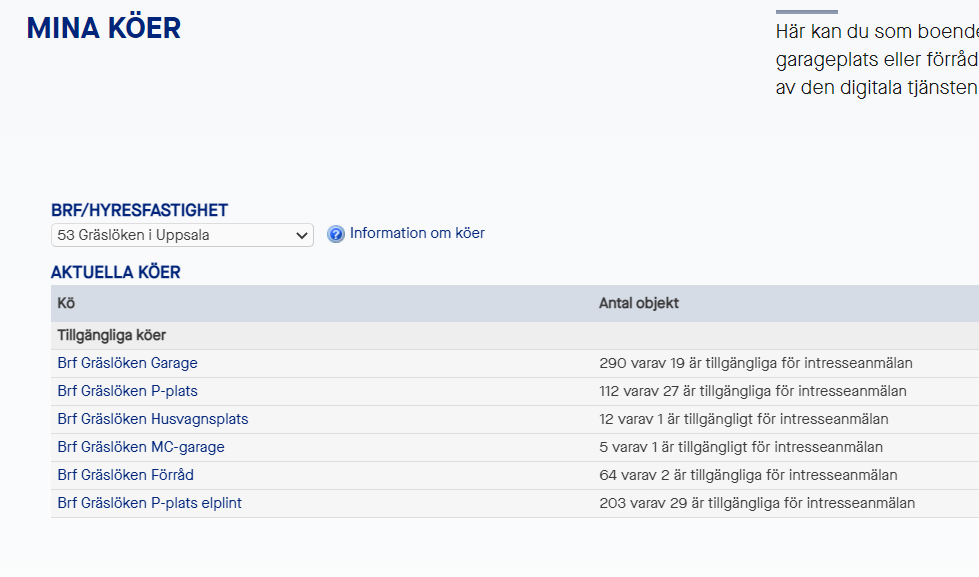Image resolution: width=979 pixels, height=577 pixels.
Task: Open the Brf Gräslöken Garage queue
Action: click(x=127, y=363)
